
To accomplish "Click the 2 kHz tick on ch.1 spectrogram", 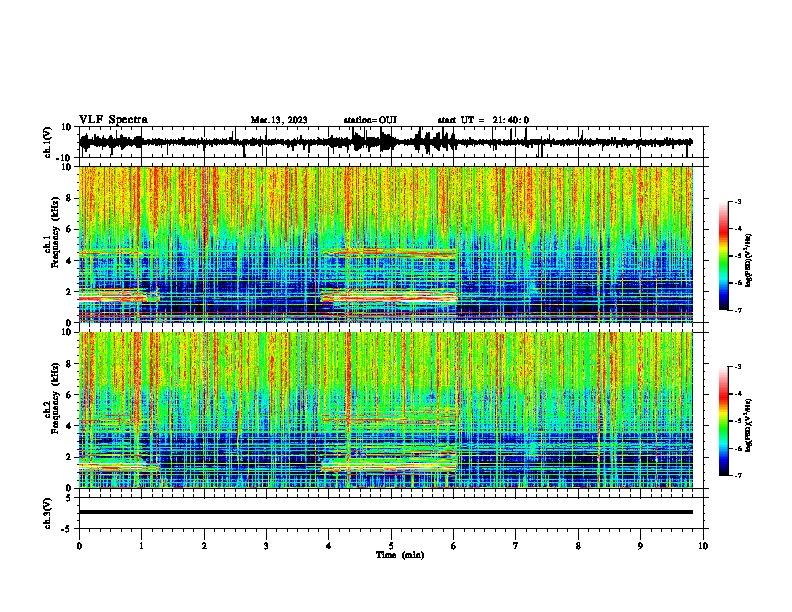I will click(x=69, y=291).
